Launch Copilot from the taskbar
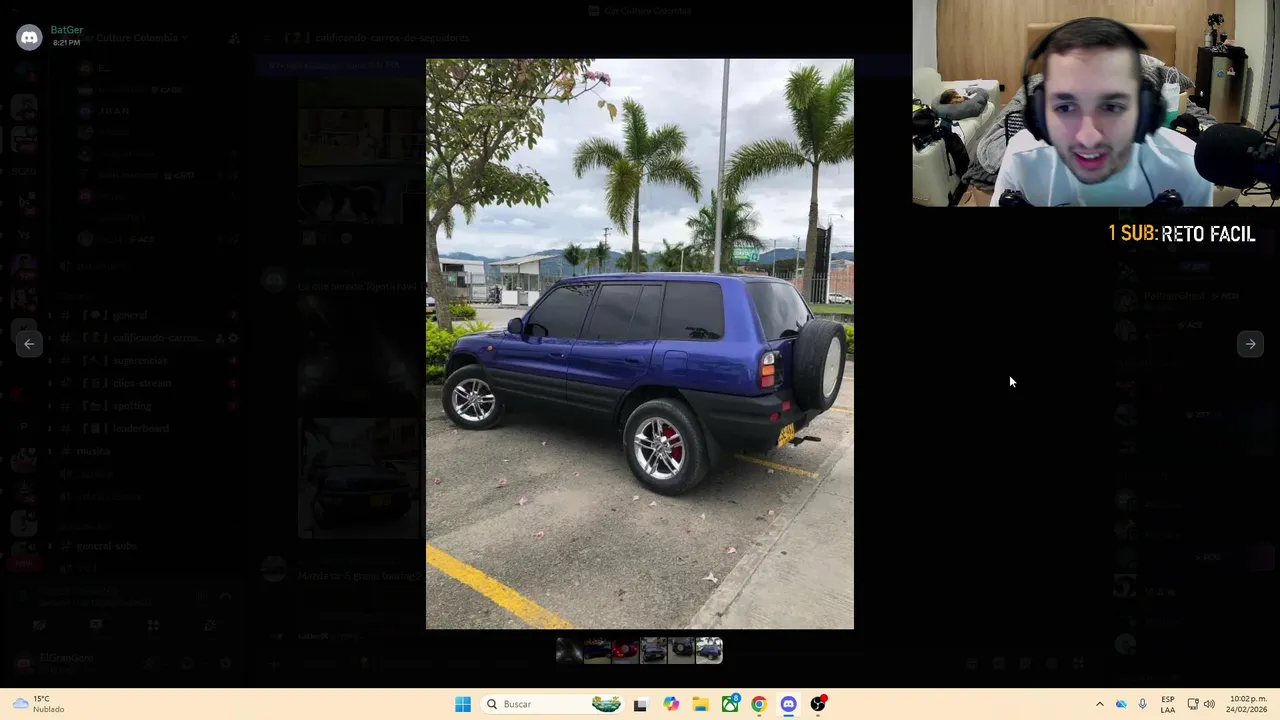Screen dimensions: 1280x720 [671, 704]
